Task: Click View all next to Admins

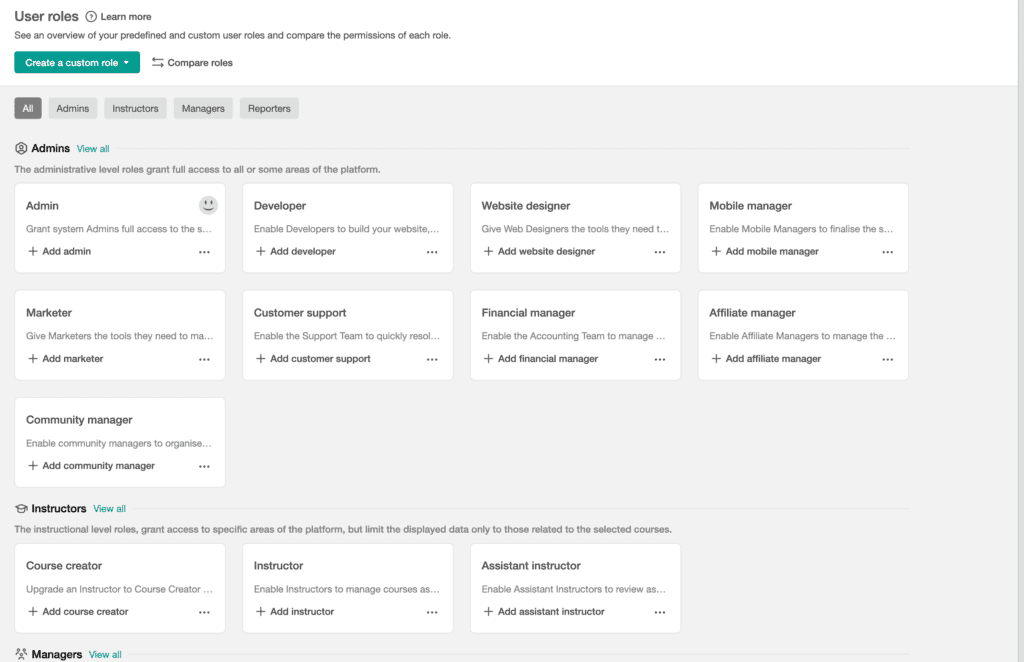Action: (x=92, y=148)
